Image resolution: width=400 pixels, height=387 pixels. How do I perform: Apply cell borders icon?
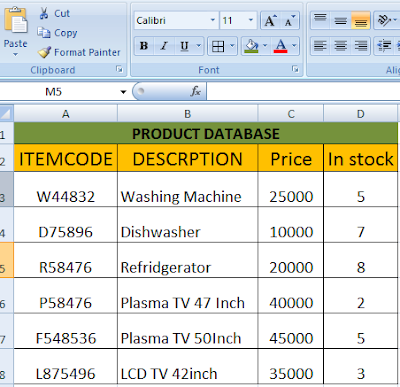218,46
